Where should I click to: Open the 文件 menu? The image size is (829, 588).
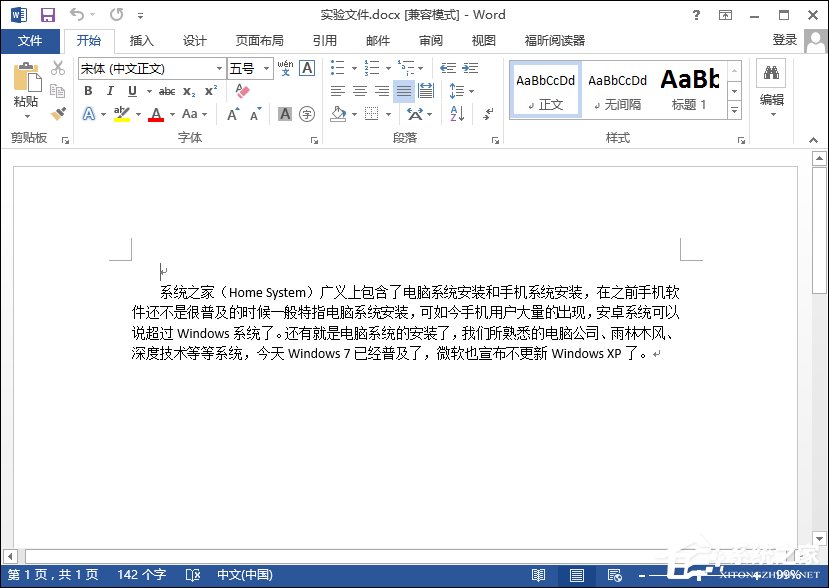(x=31, y=41)
